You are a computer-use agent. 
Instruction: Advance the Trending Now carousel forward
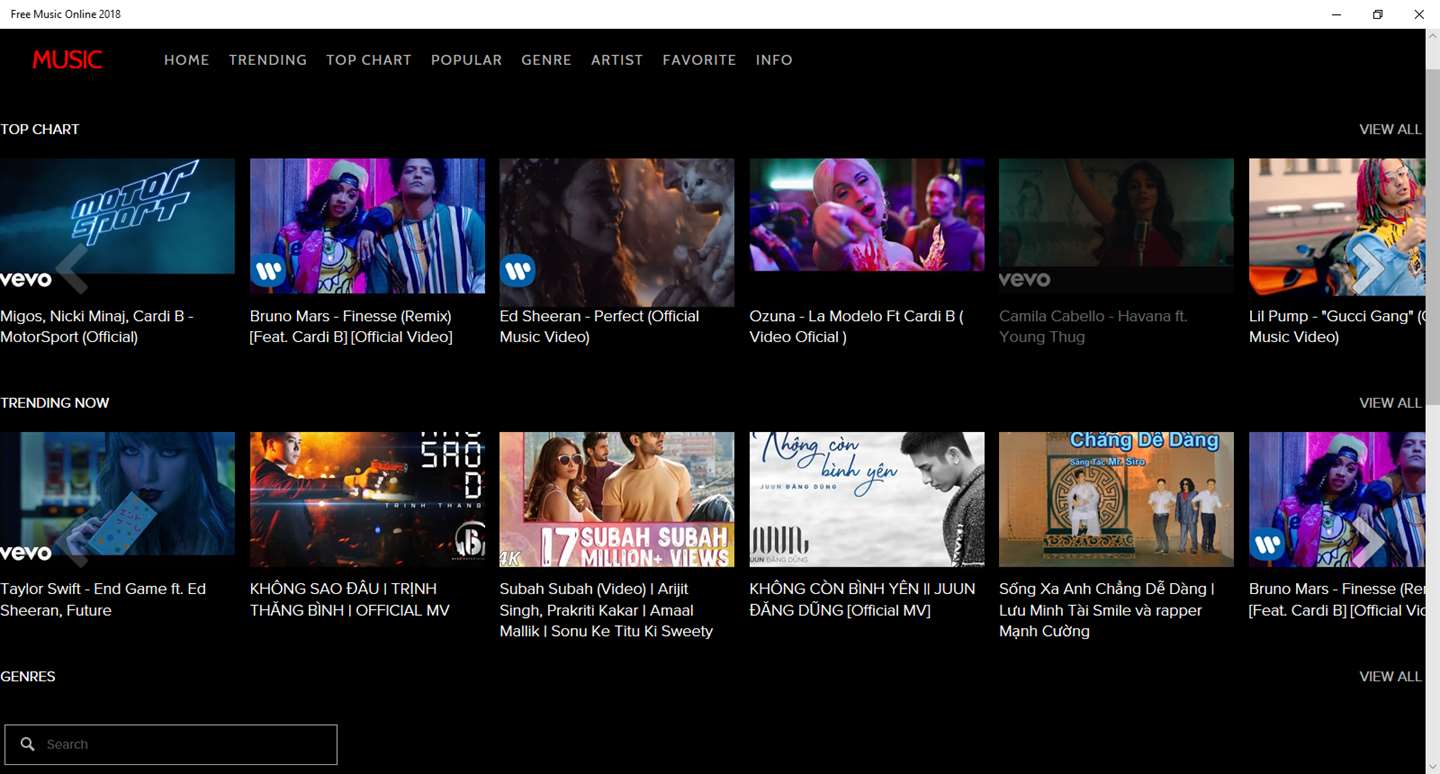pyautogui.click(x=1368, y=541)
